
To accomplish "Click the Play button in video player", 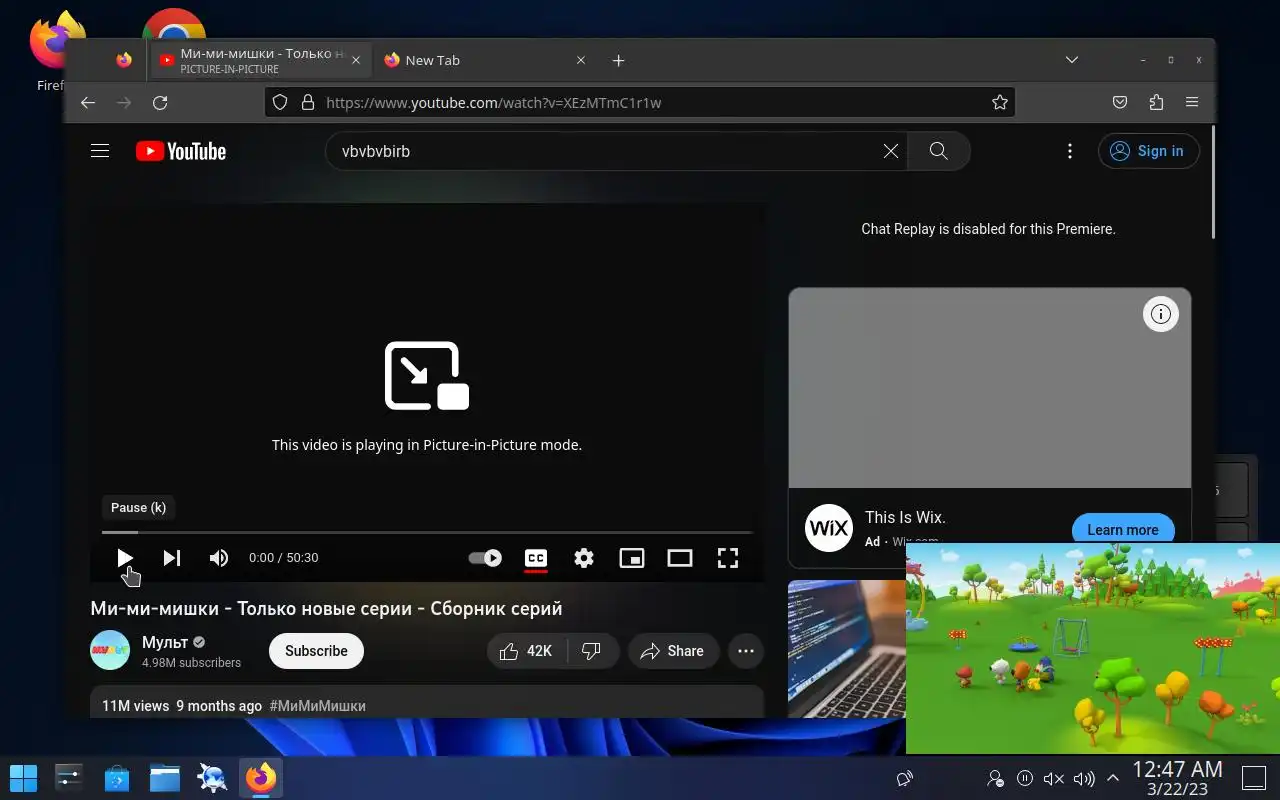I will (x=125, y=558).
